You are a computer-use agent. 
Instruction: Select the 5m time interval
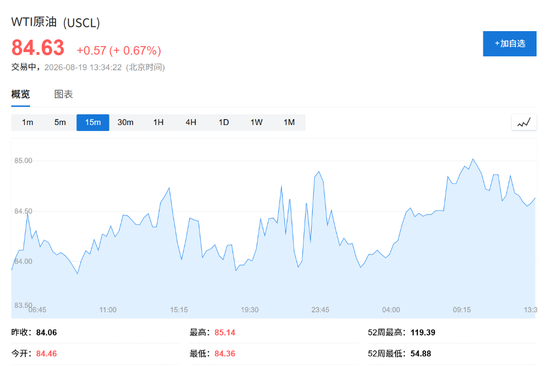60,122
